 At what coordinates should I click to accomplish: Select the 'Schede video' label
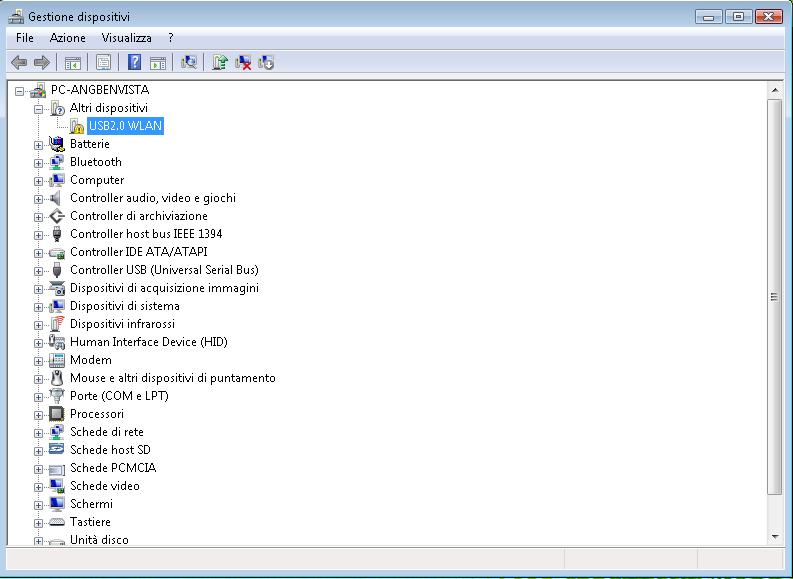[x=105, y=486]
